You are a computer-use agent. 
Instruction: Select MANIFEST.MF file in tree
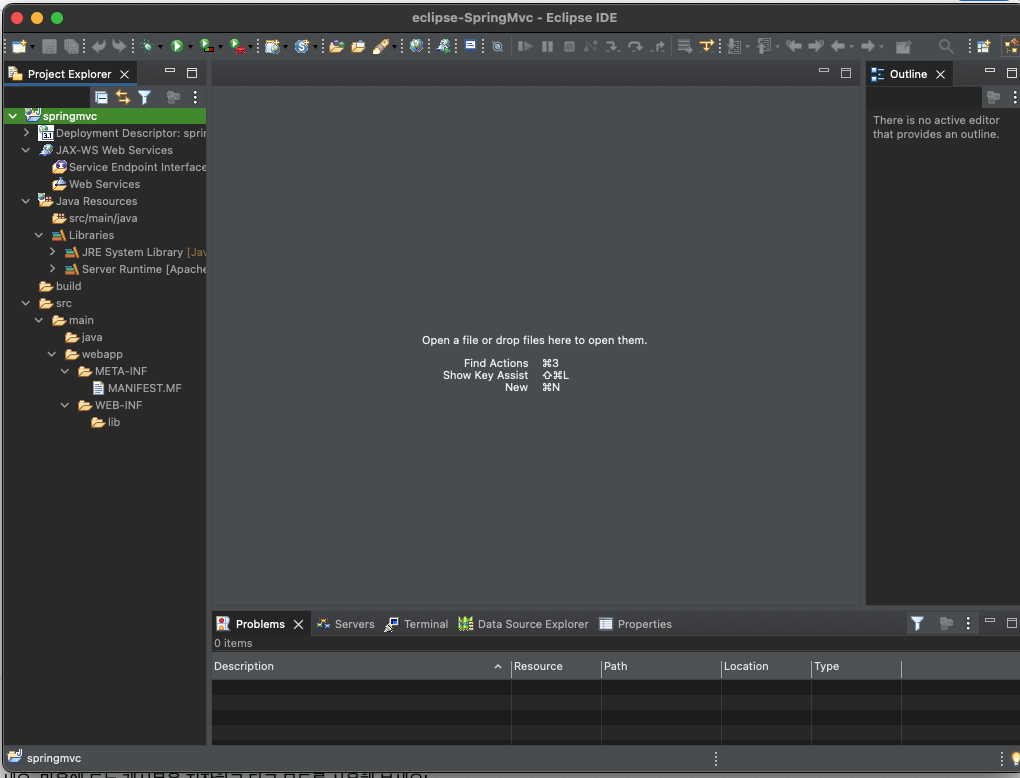pos(137,388)
